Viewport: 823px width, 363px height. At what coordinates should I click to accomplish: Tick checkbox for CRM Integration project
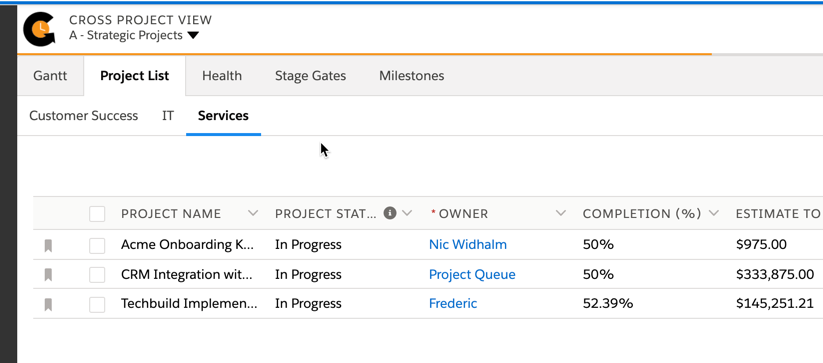click(x=97, y=275)
